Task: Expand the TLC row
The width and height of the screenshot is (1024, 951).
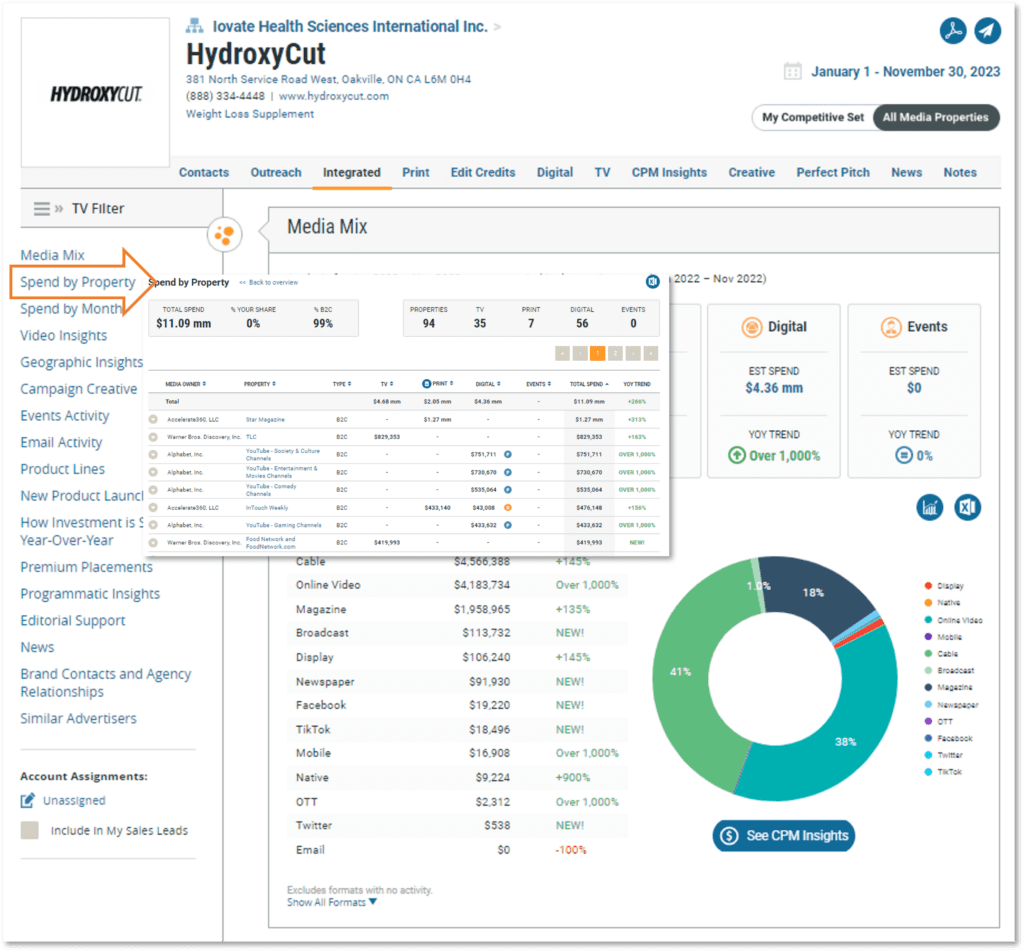Action: 153,437
